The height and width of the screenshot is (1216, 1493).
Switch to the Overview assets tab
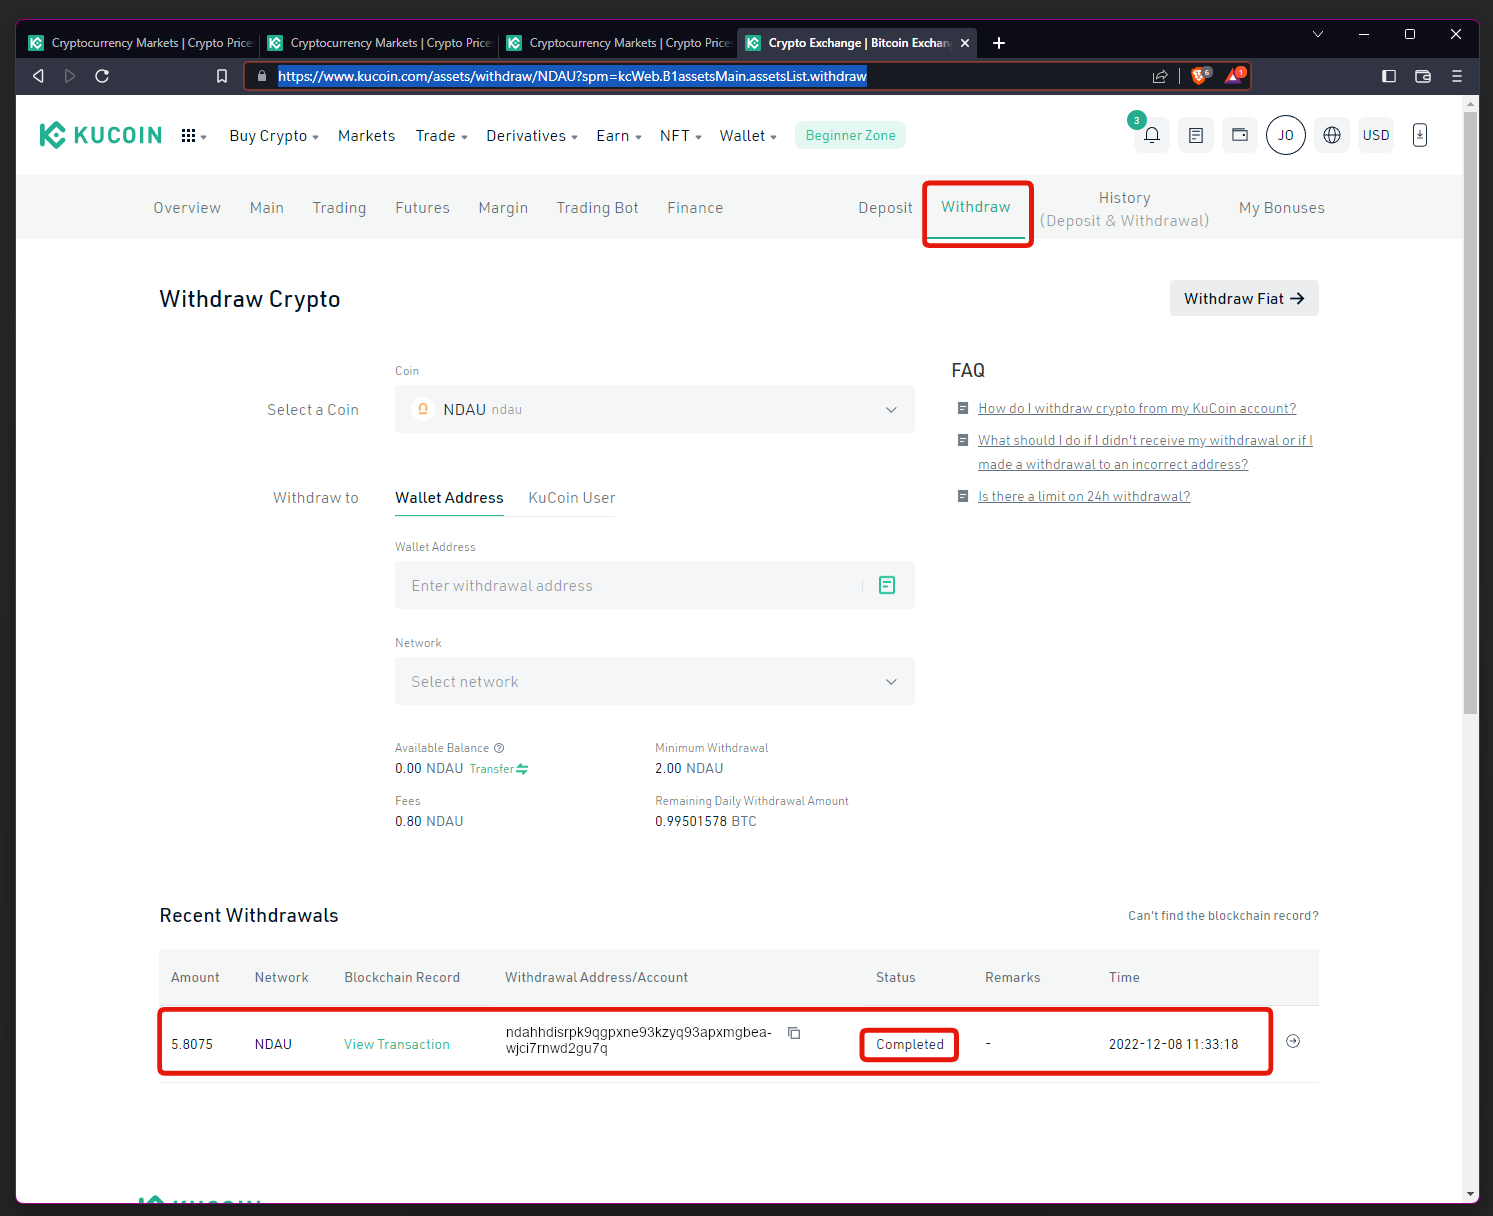(187, 208)
